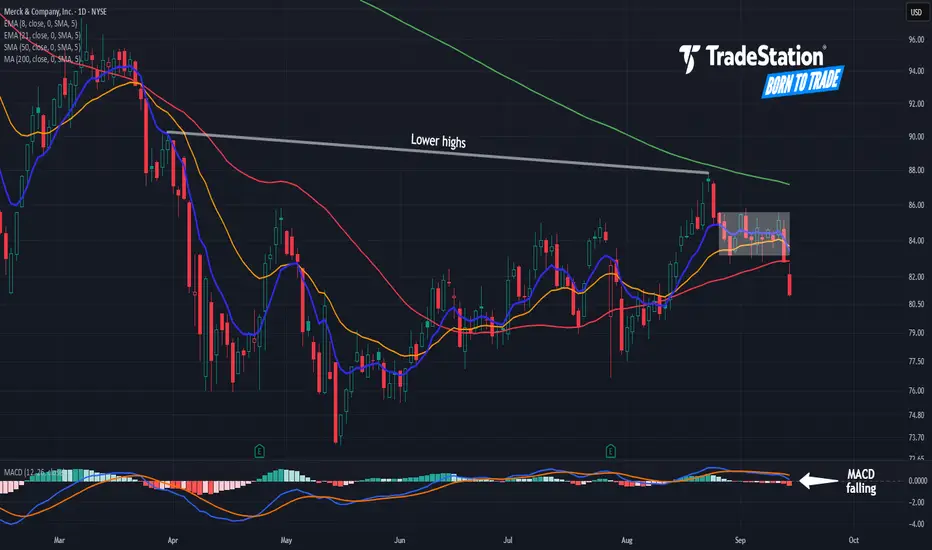
Task: Click the 82.00 price axis label
Action: tap(916, 277)
